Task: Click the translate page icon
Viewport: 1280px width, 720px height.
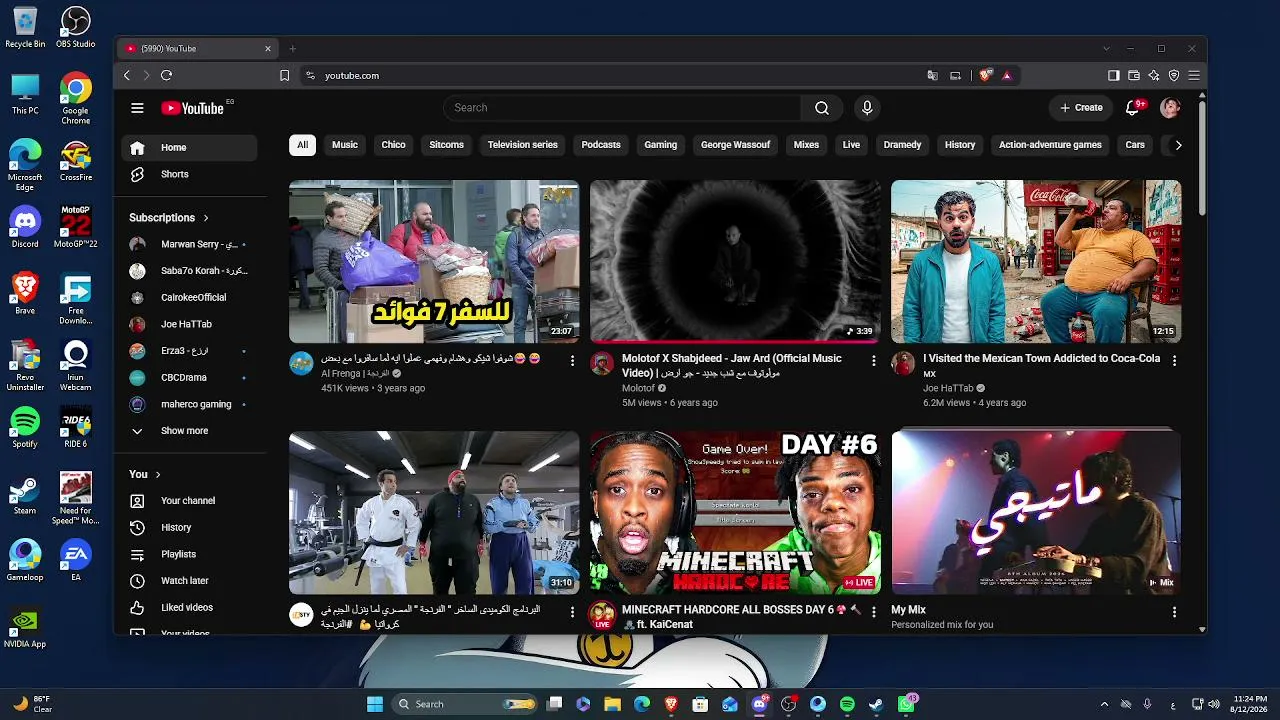Action: pos(933,75)
